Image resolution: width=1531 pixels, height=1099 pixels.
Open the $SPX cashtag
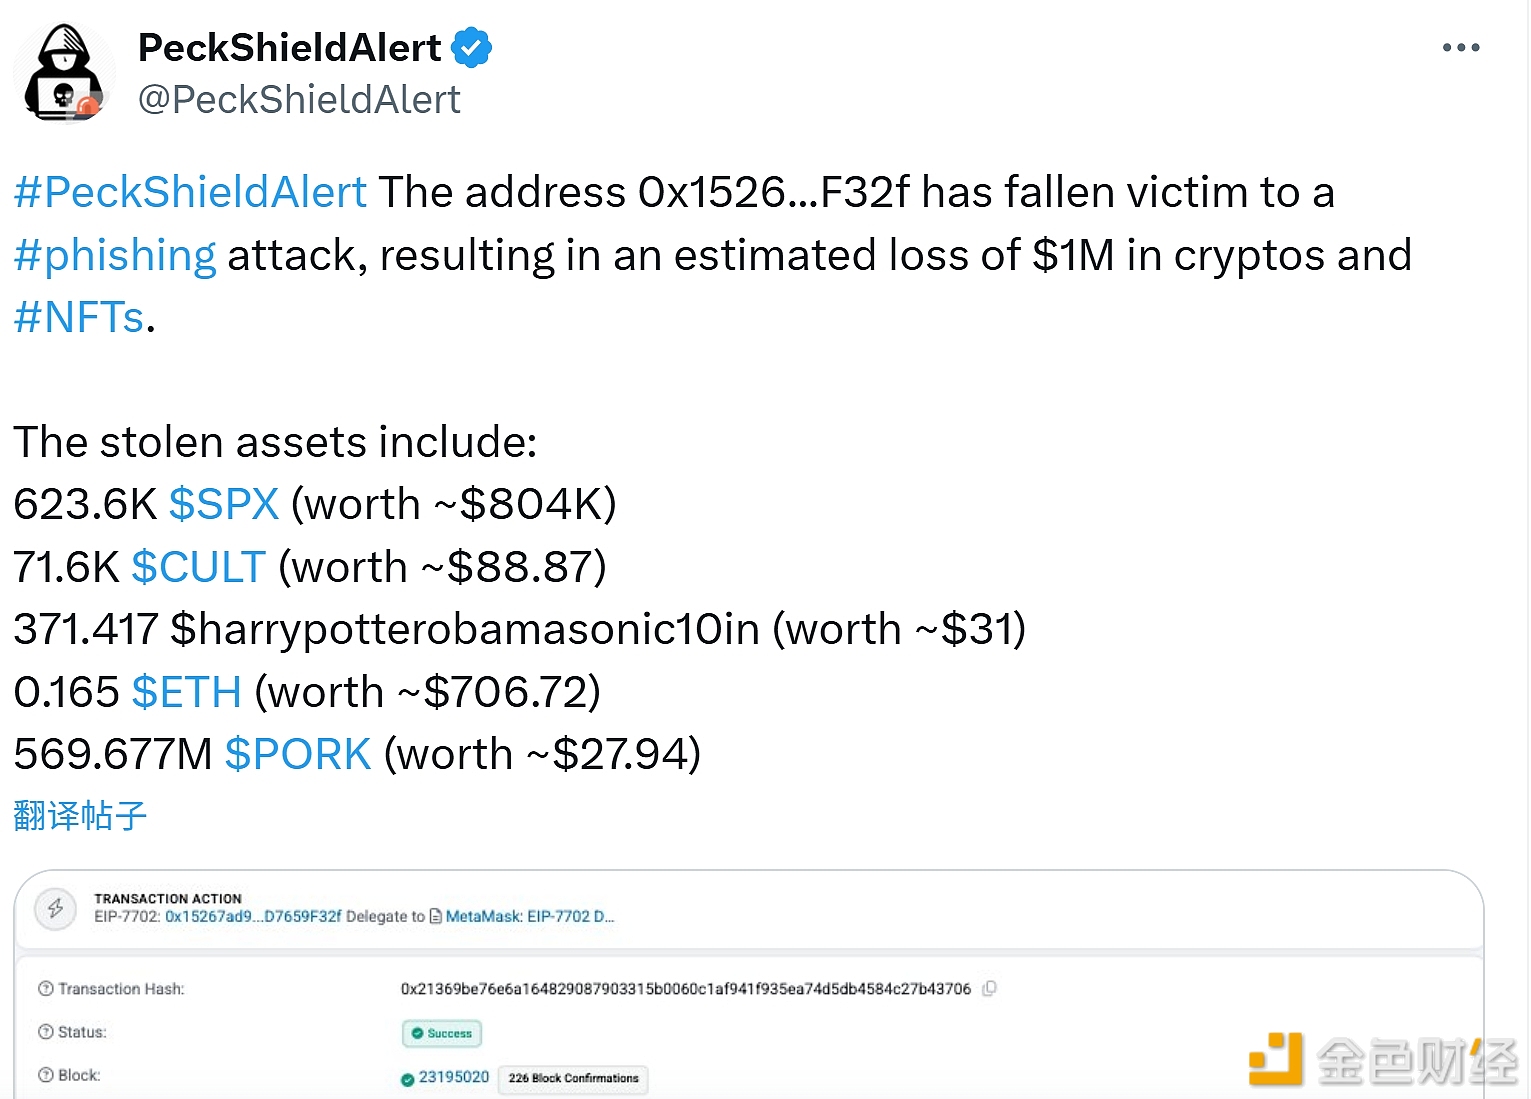point(224,504)
